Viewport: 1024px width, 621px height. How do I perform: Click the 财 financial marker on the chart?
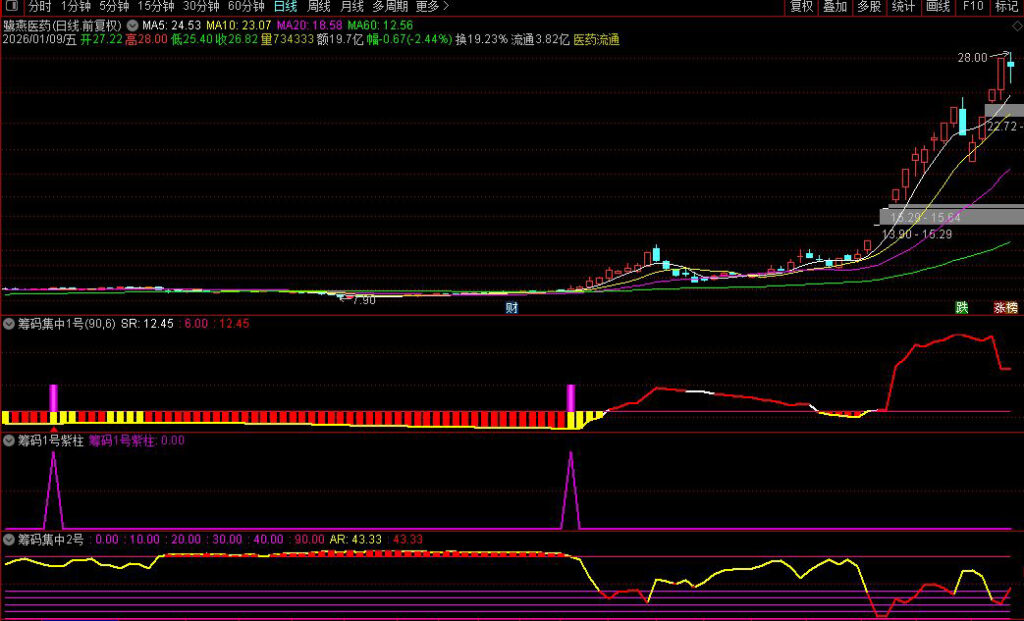pyautogui.click(x=511, y=308)
